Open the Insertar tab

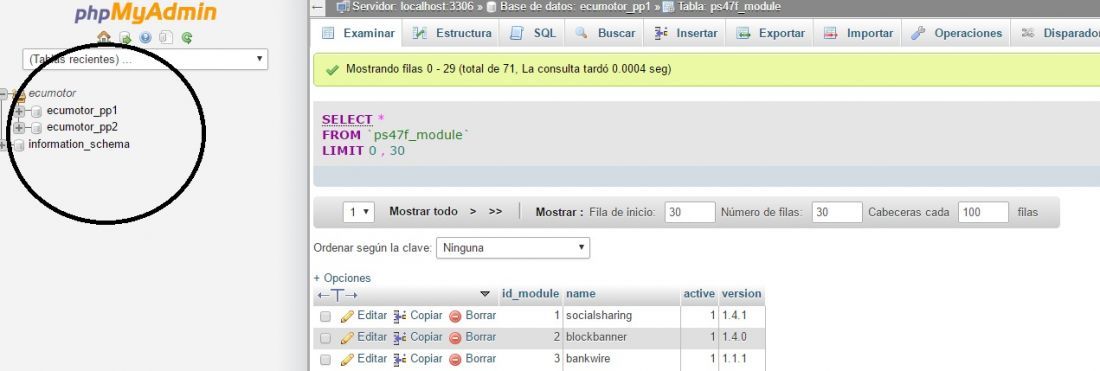(685, 33)
